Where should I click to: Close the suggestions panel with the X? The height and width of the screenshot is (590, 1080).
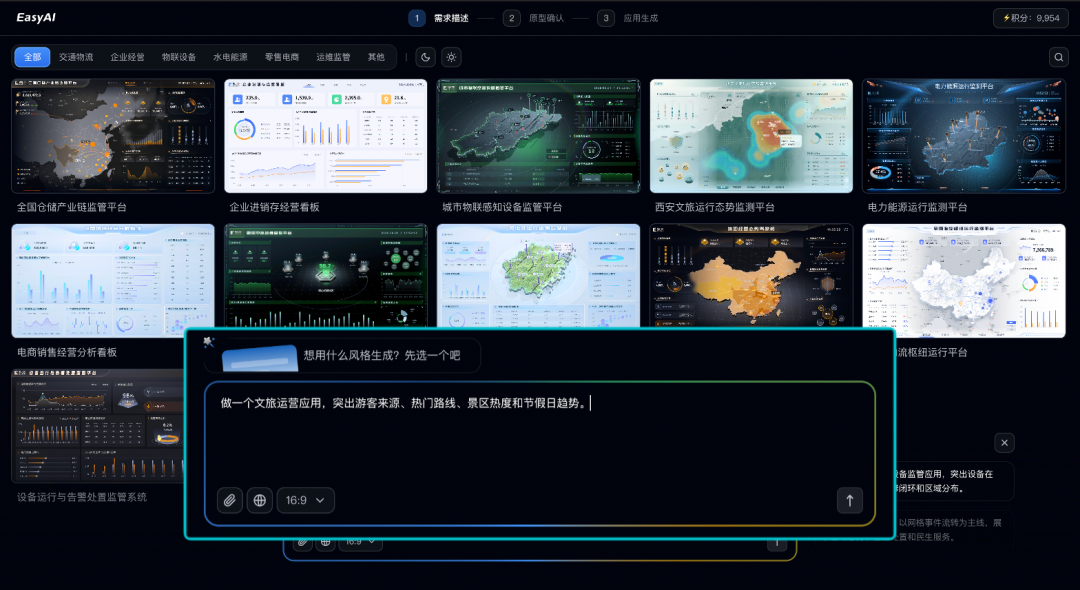tap(1004, 443)
